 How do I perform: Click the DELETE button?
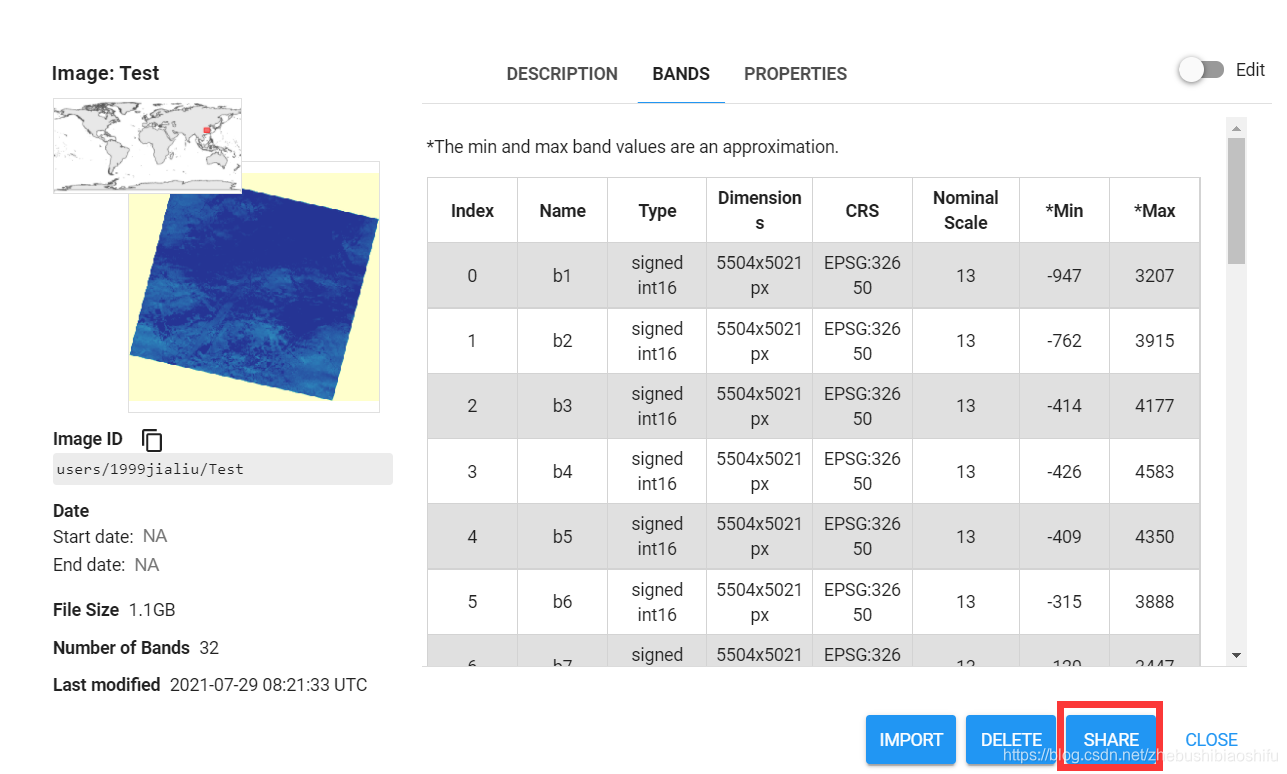coord(1011,740)
